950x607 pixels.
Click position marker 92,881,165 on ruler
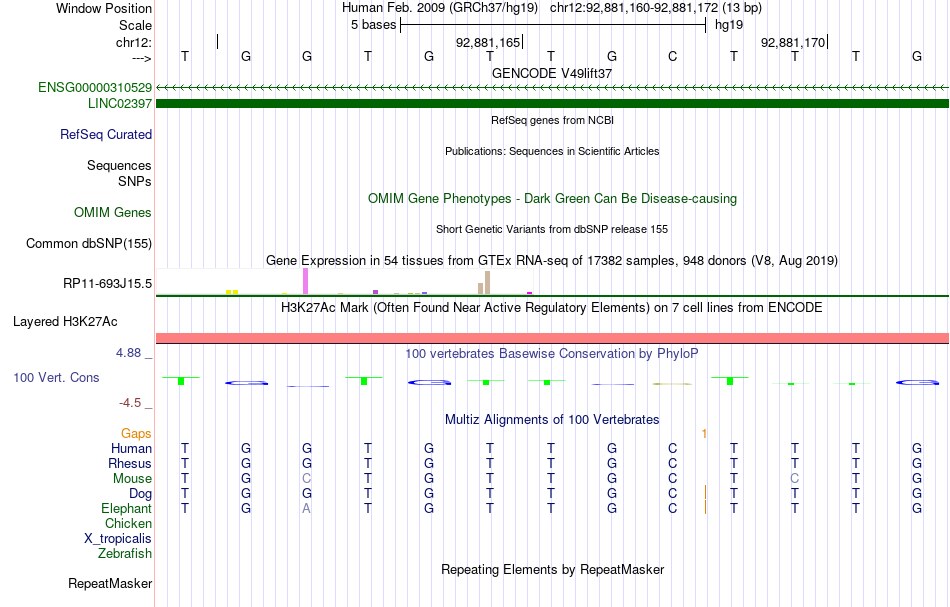coord(488,42)
